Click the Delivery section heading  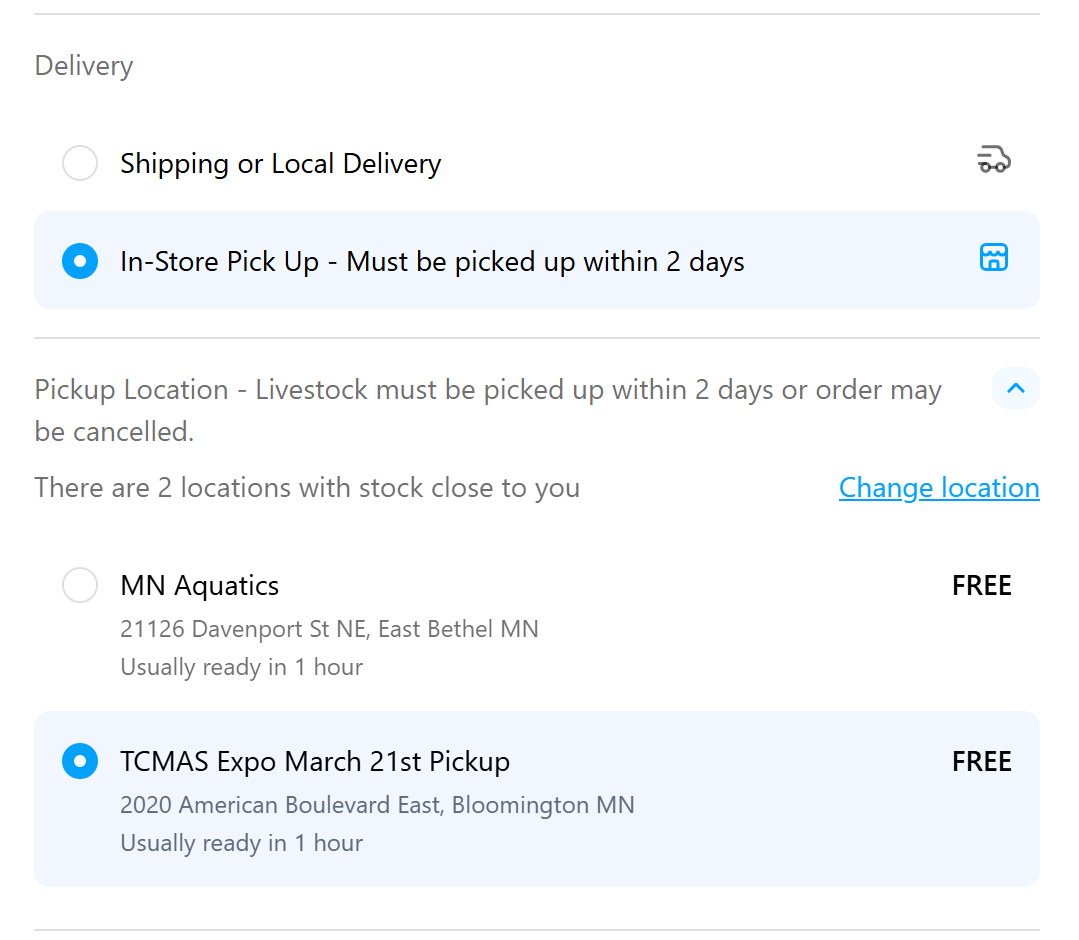point(84,66)
